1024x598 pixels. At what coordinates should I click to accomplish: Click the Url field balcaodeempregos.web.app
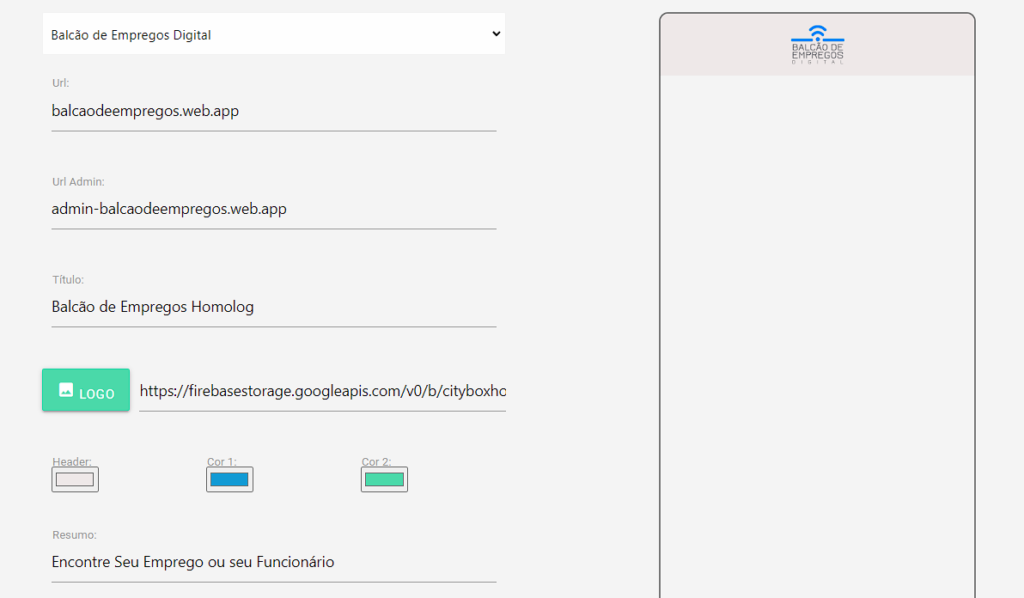point(274,111)
